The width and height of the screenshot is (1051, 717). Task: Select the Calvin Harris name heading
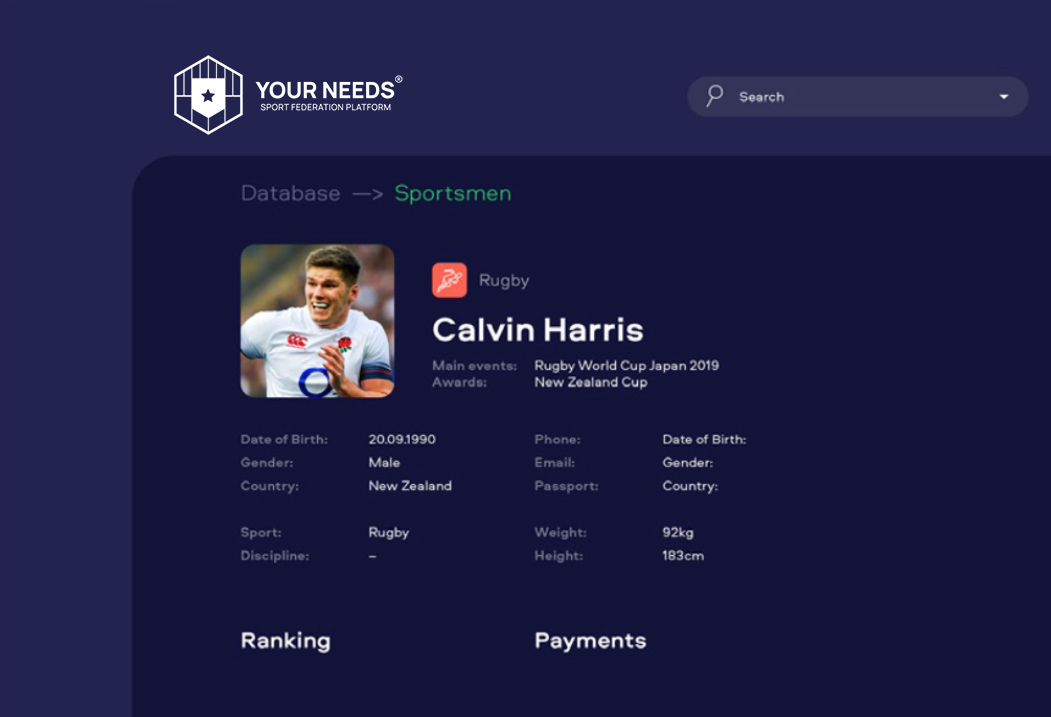point(538,330)
